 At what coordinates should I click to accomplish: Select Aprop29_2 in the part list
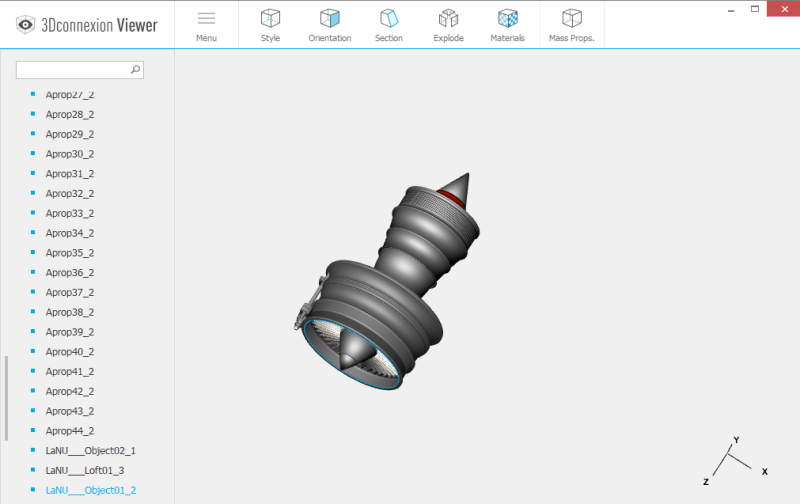coord(70,134)
